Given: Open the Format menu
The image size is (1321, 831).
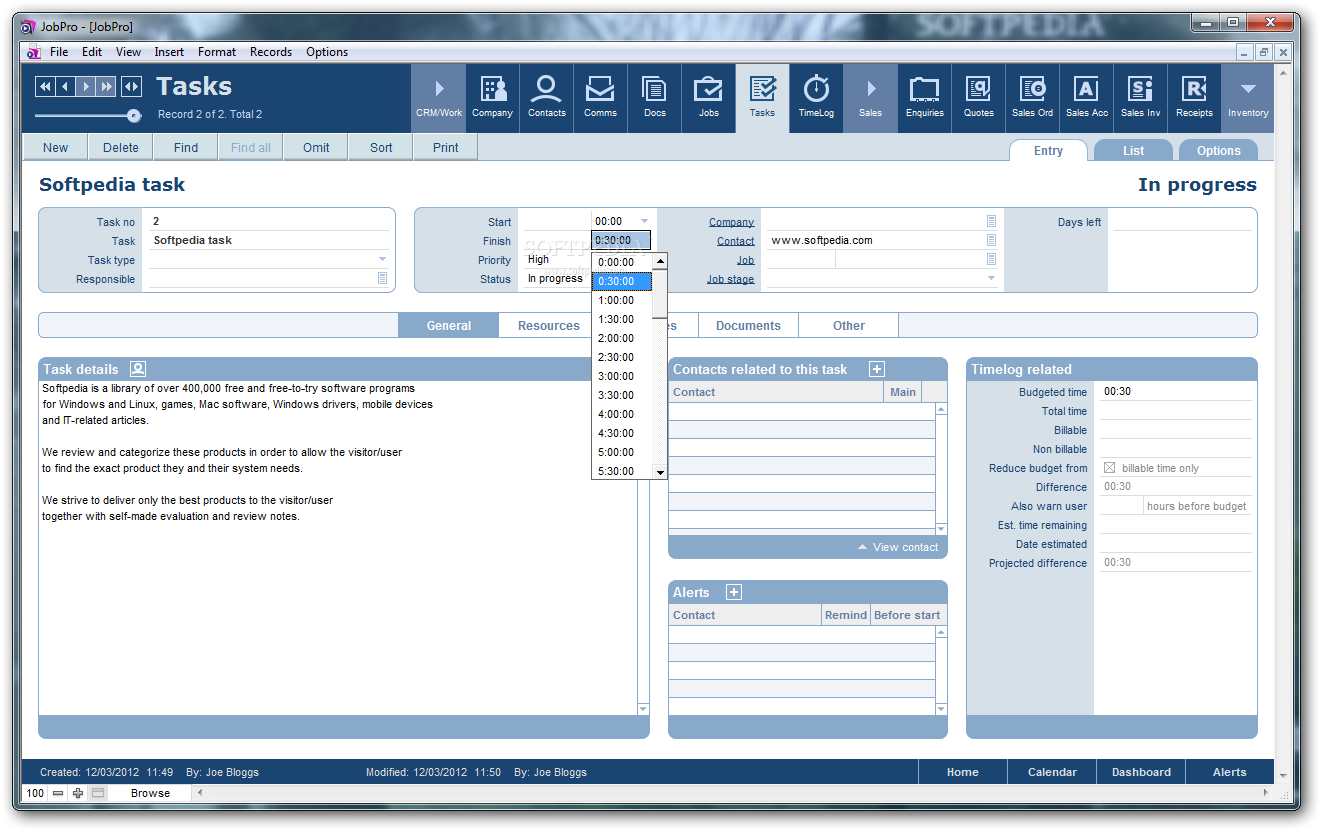Looking at the screenshot, I should (x=217, y=52).
